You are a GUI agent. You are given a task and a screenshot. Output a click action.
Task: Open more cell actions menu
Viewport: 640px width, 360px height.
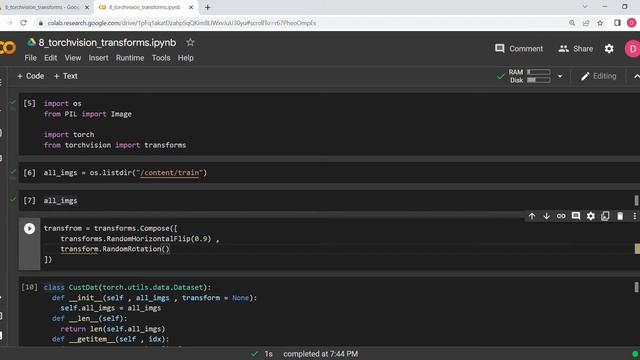coord(634,216)
